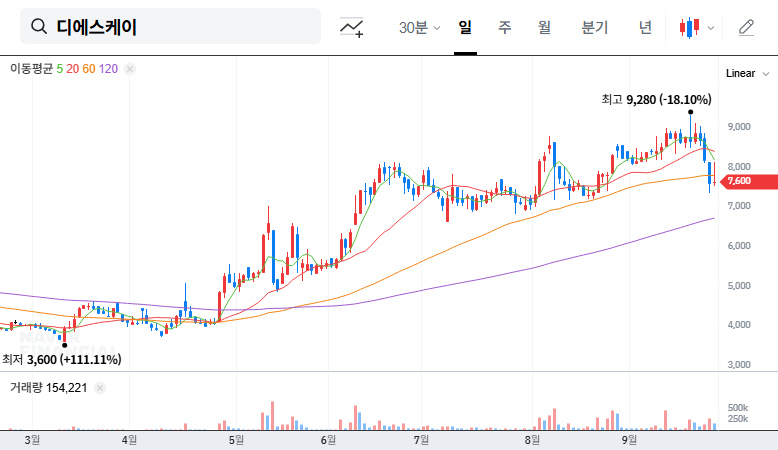Switch to the 주 weekly tab
Viewport: 778px width, 450px height.
(505, 27)
